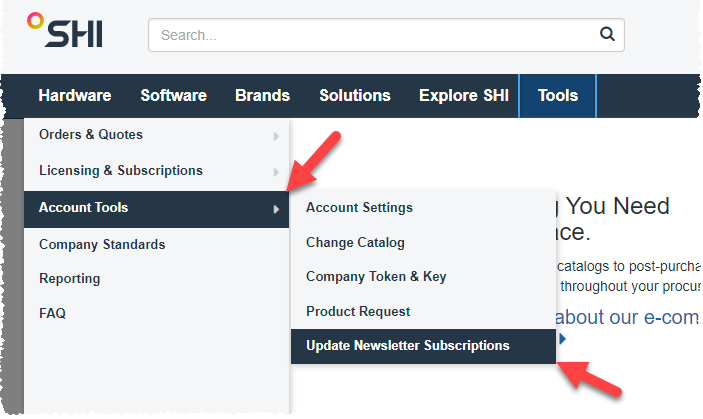The image size is (703, 419).
Task: Open the Explore SHI menu
Action: pyautogui.click(x=464, y=95)
